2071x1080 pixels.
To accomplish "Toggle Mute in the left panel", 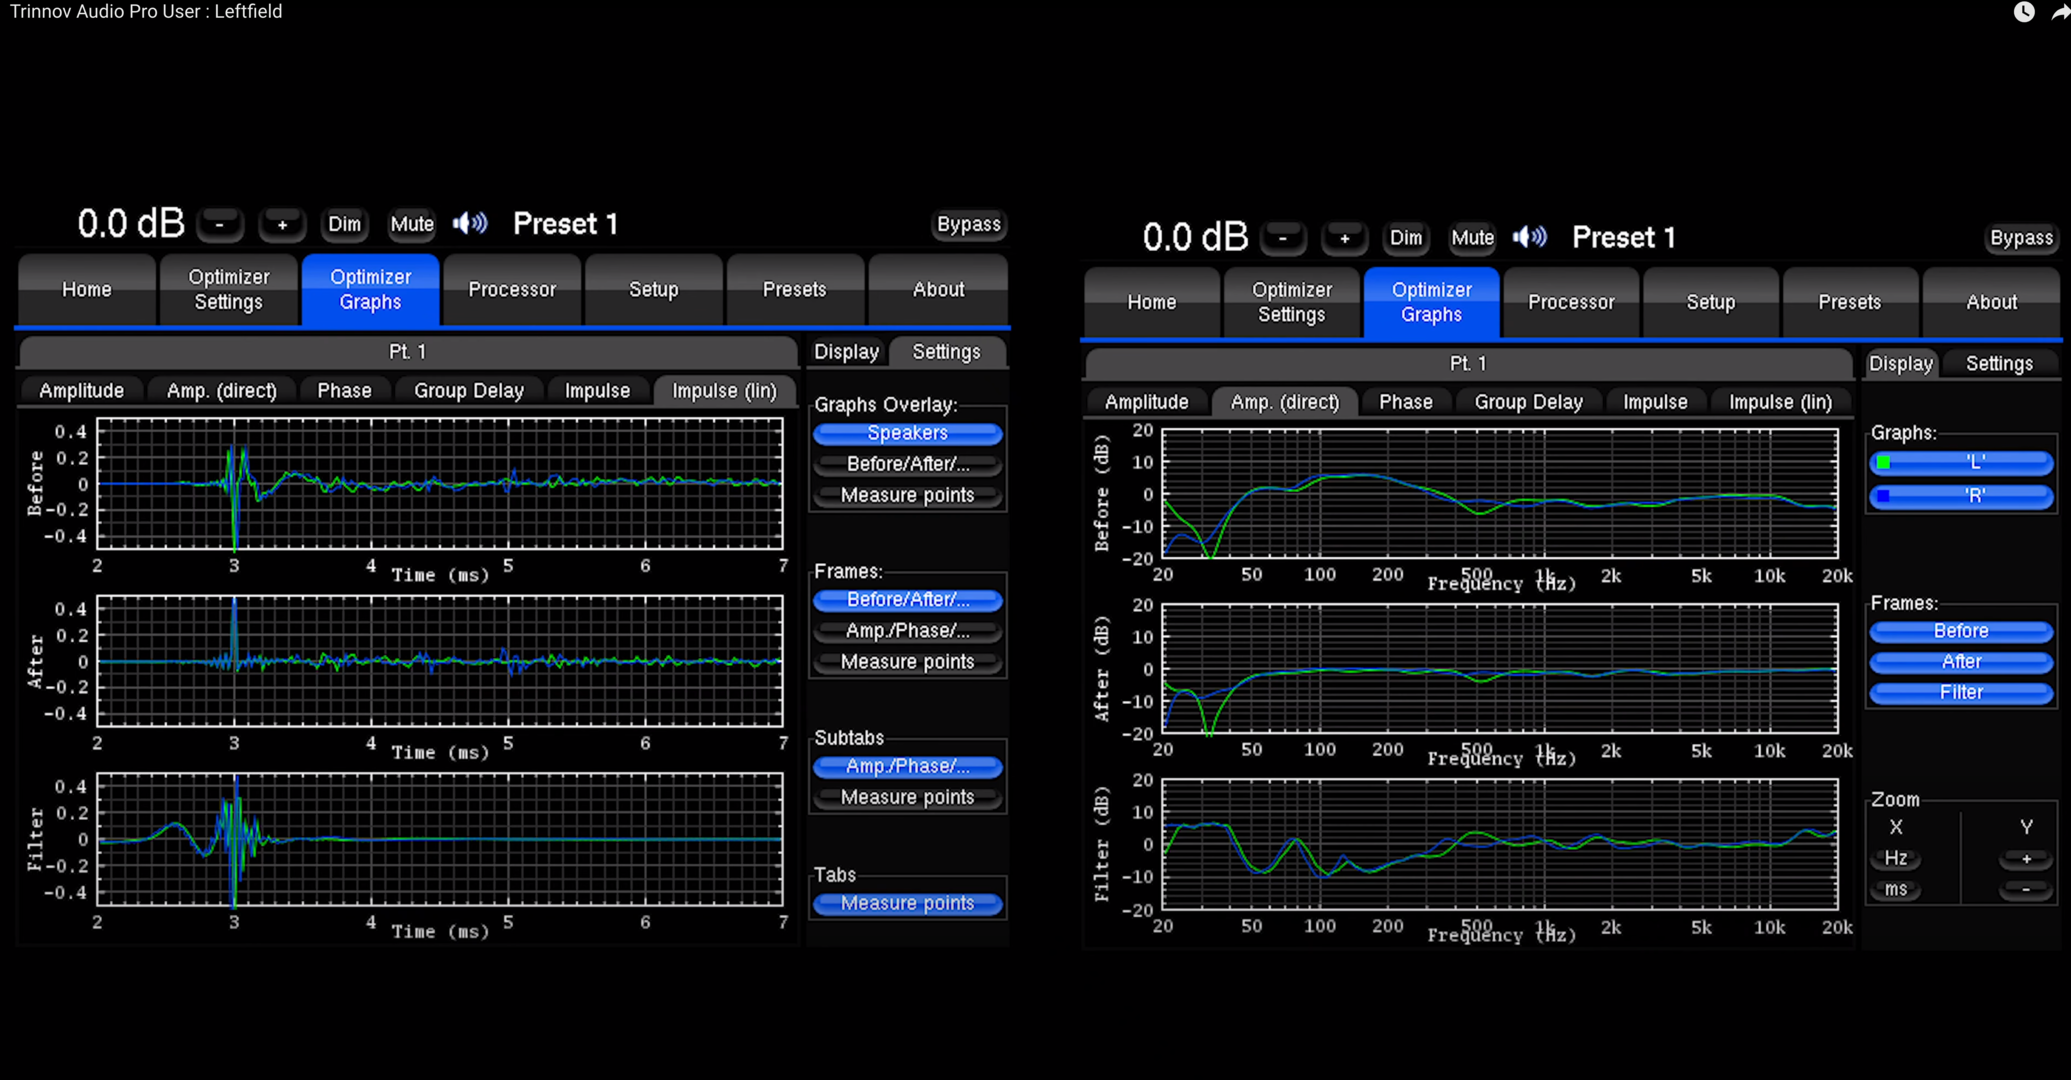I will [x=411, y=224].
